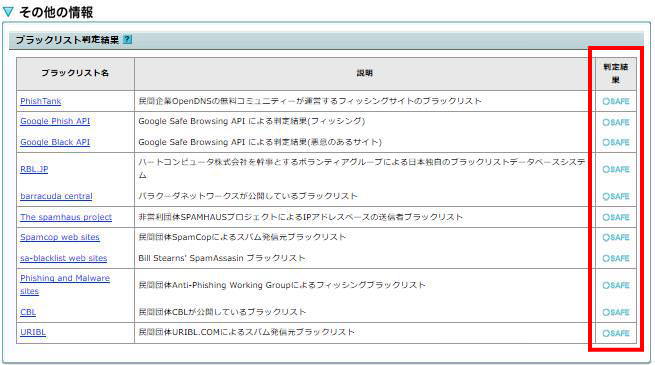Click the SAFE result for RBL.JP
The image size is (655, 365).
616,169
